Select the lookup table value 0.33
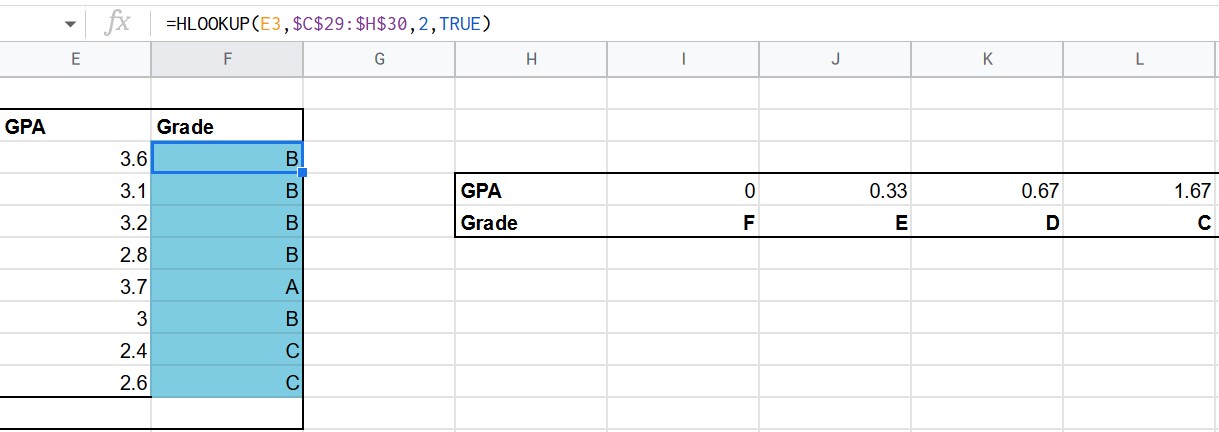Screen dimensions: 1219x432 click(x=835, y=191)
